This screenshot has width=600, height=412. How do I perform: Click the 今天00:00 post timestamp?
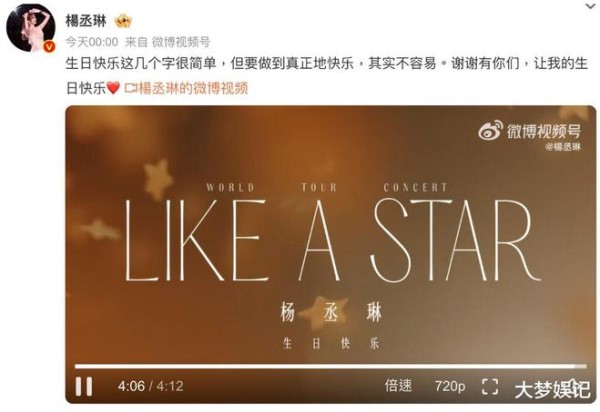tap(91, 42)
